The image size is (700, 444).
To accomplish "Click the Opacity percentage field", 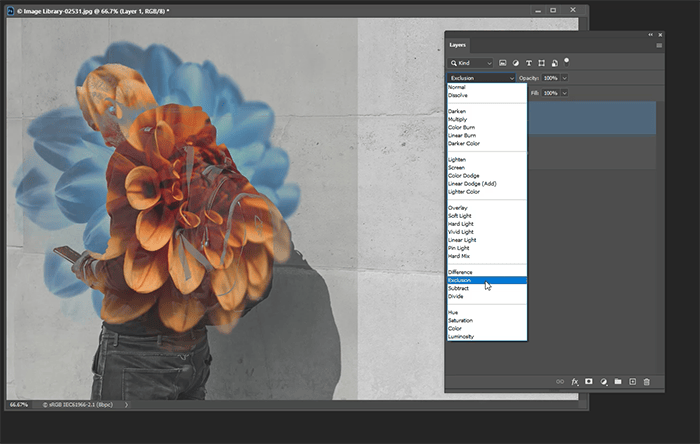I will pyautogui.click(x=549, y=77).
